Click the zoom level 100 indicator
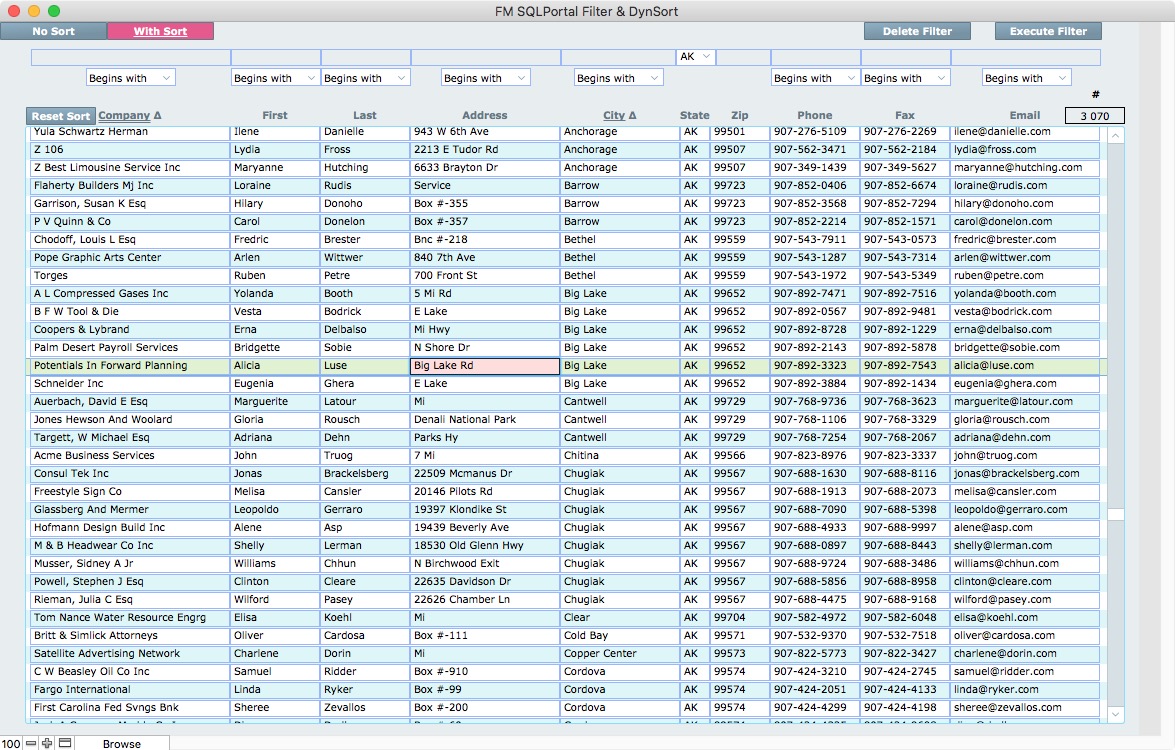Screen dimensions: 1175x750 tap(11, 743)
